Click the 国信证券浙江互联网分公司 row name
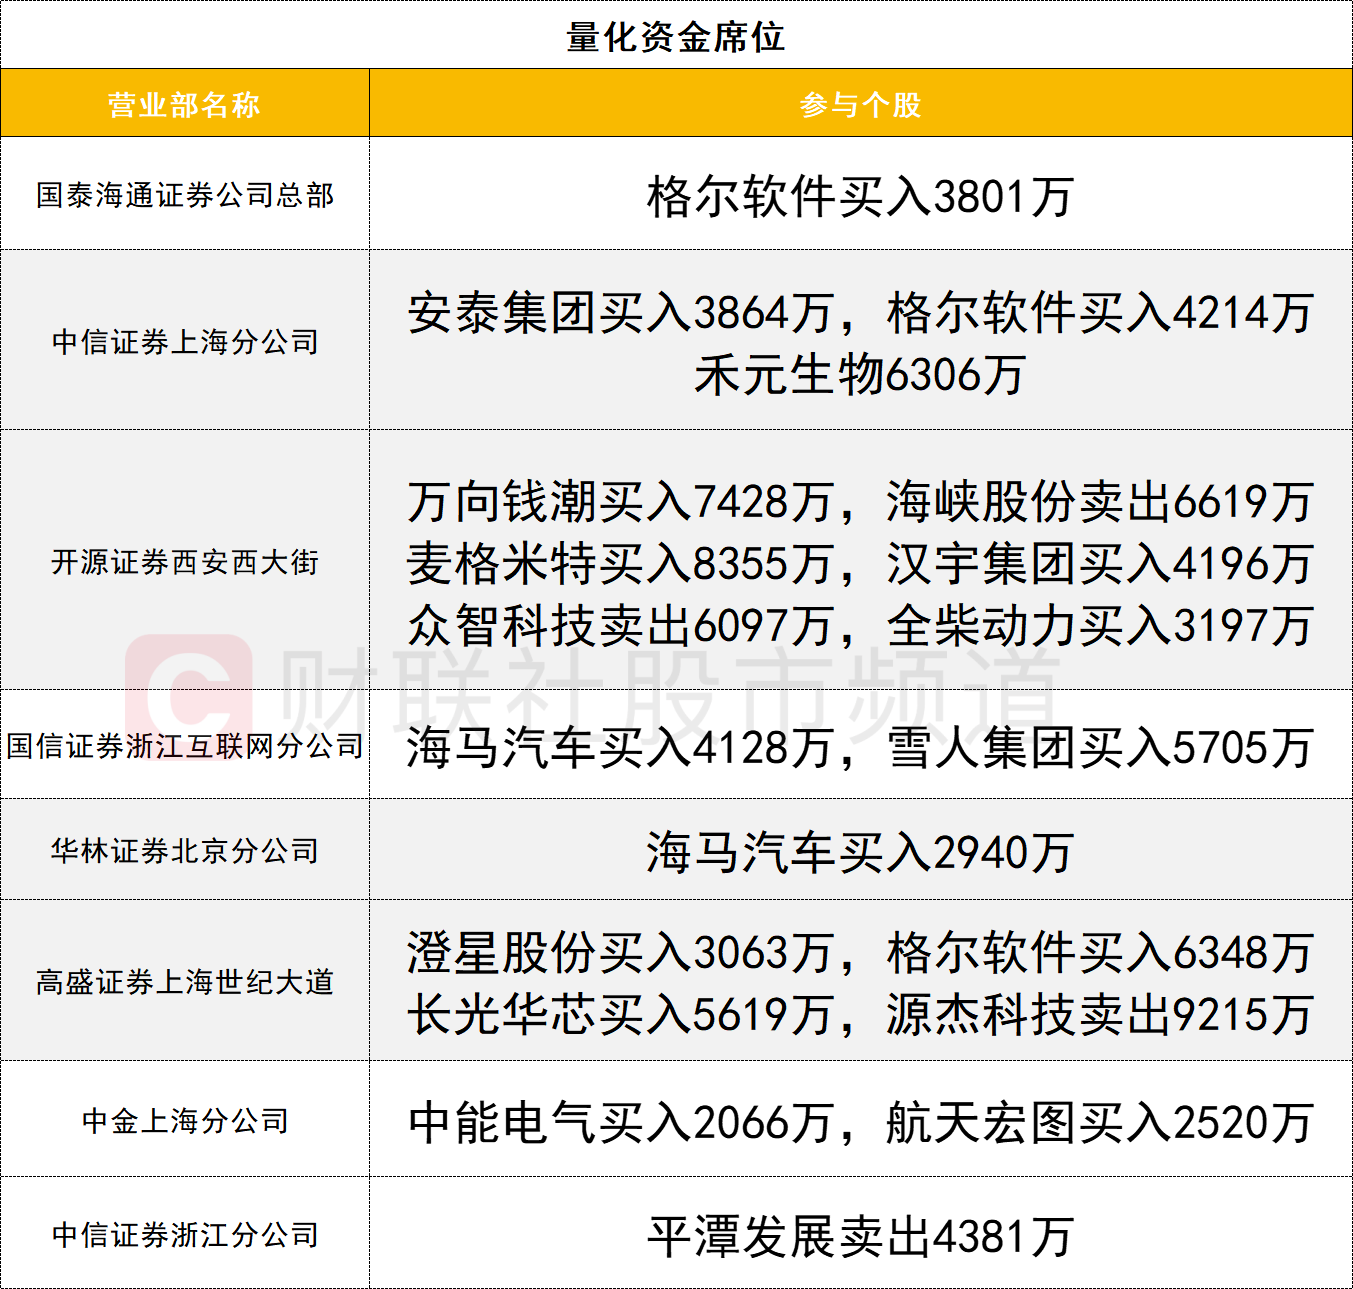1353x1289 pixels. point(185,746)
